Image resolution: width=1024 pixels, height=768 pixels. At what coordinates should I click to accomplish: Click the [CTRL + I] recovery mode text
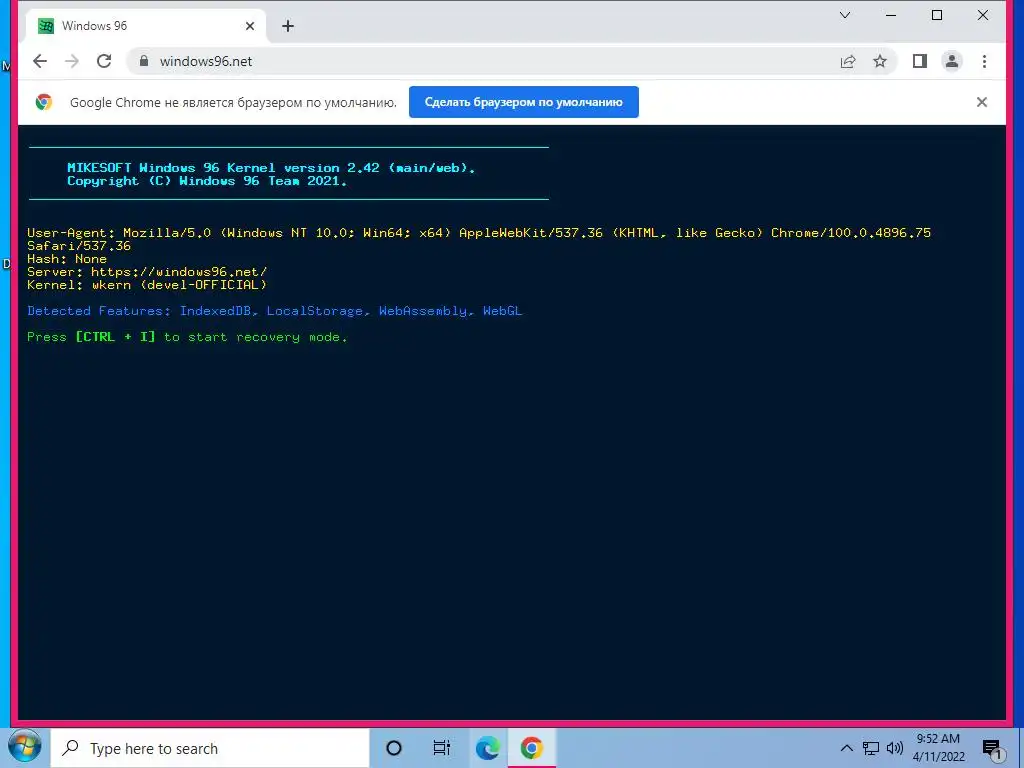116,337
